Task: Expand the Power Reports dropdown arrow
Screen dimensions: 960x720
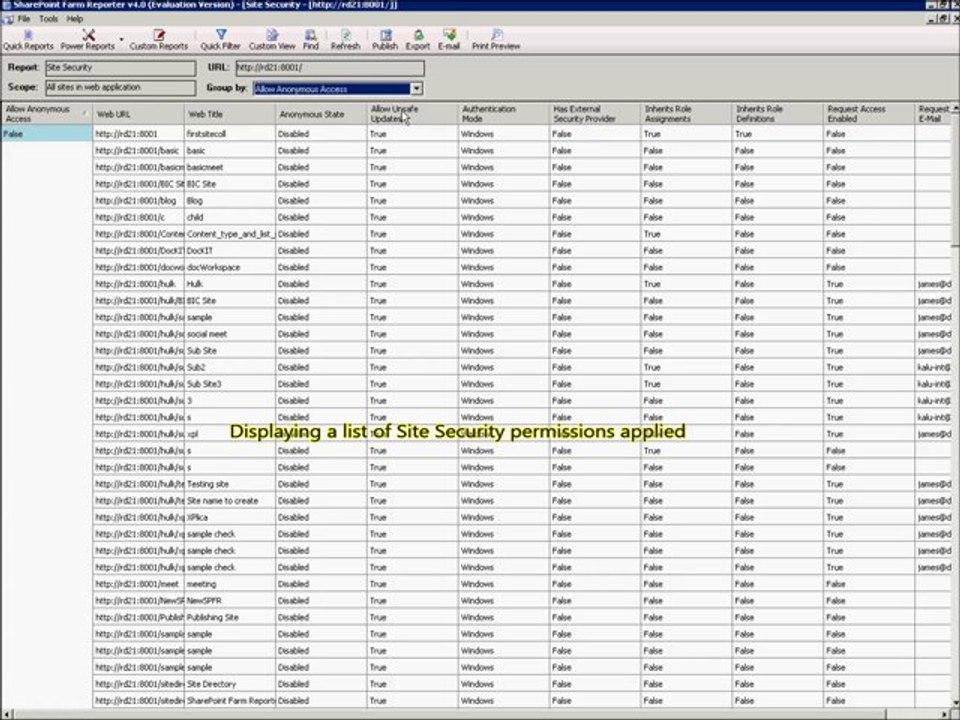Action: tap(121, 40)
